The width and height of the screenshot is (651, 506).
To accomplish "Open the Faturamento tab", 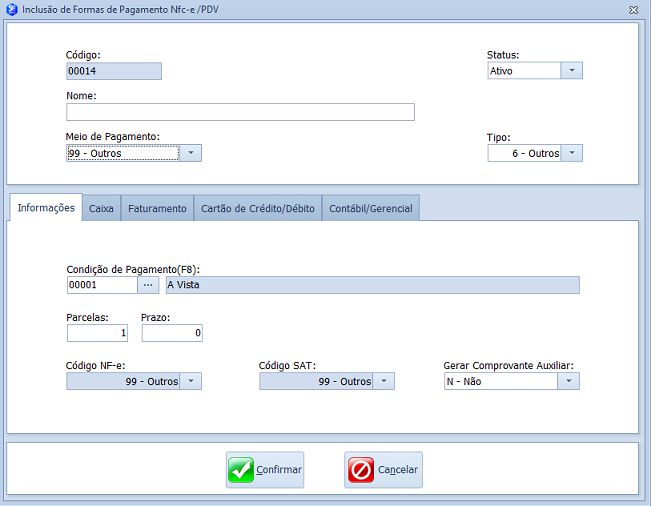I will pyautogui.click(x=157, y=209).
